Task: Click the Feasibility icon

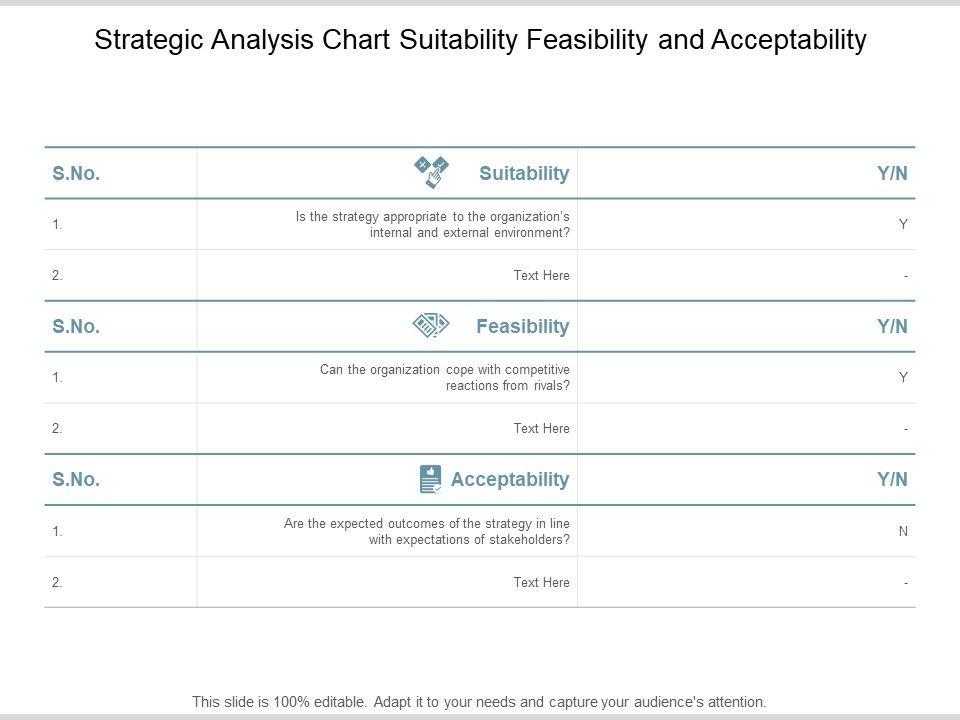Action: 430,325
